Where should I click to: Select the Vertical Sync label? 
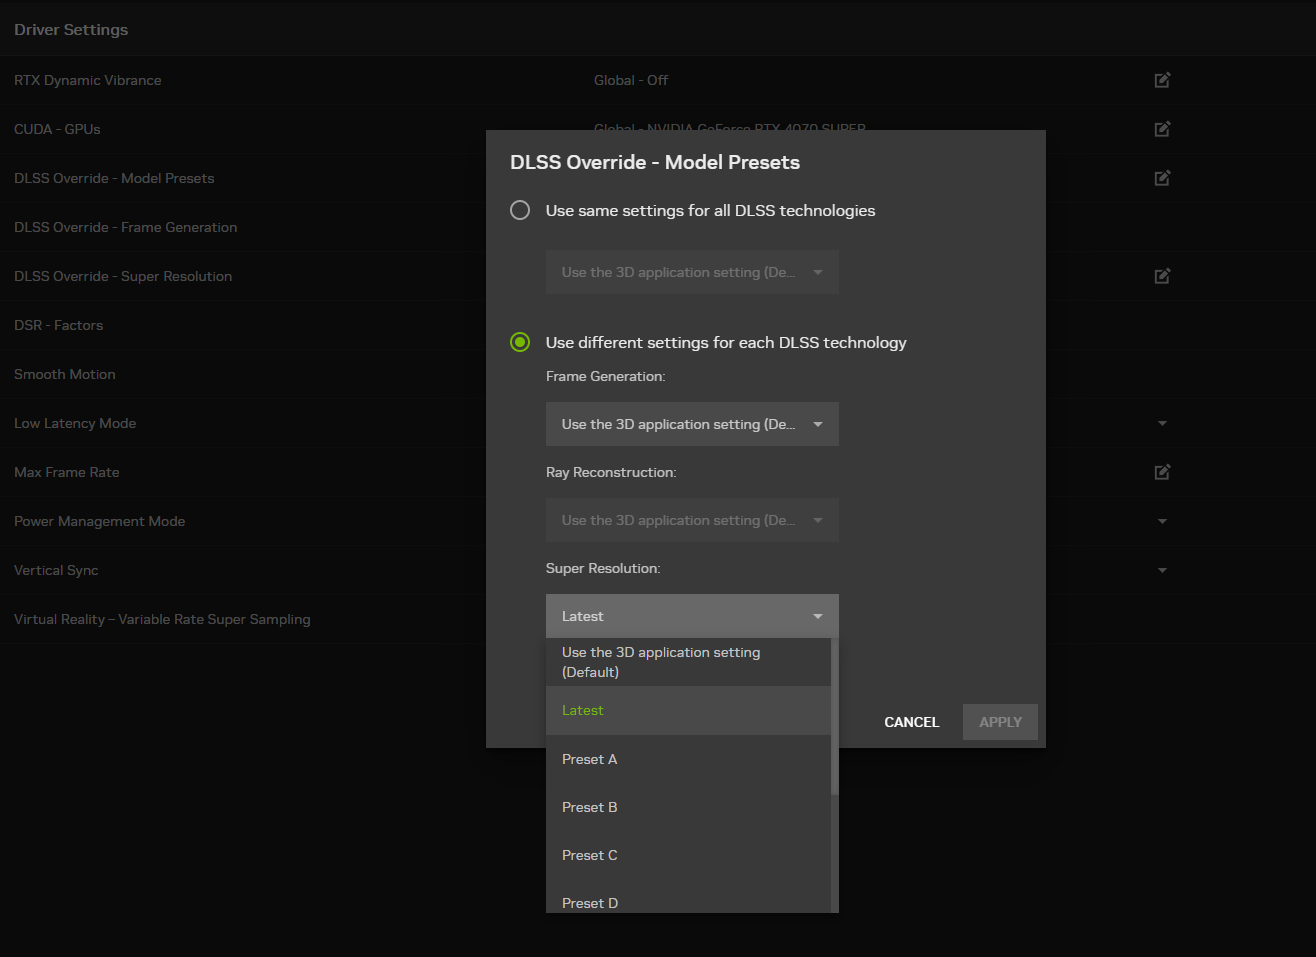click(56, 570)
